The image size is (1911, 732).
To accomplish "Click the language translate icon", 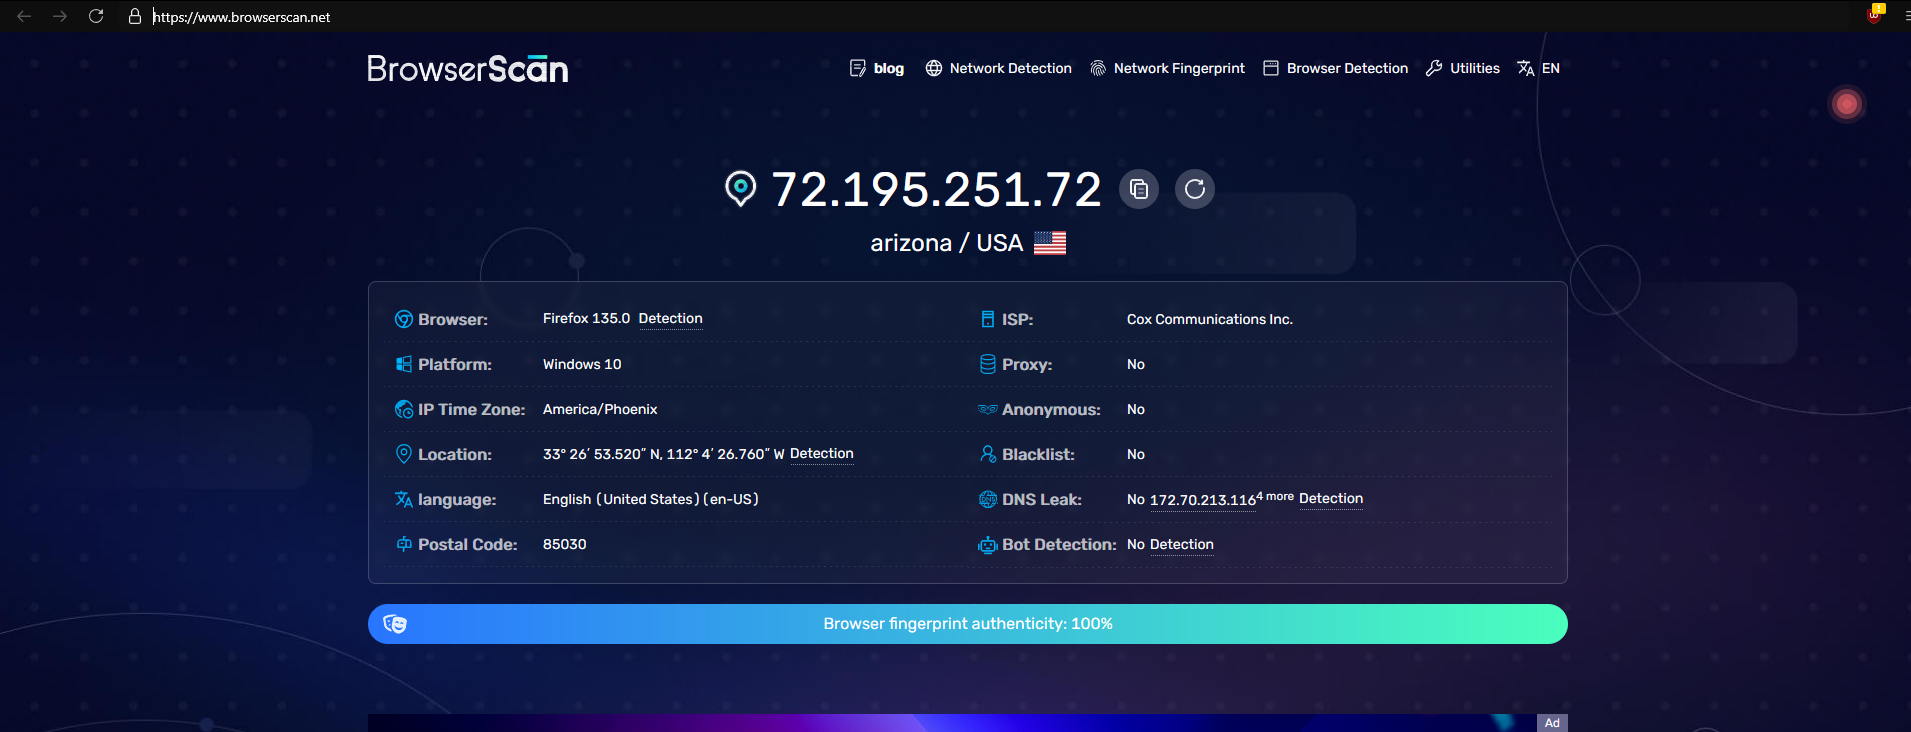I will click(x=1526, y=68).
